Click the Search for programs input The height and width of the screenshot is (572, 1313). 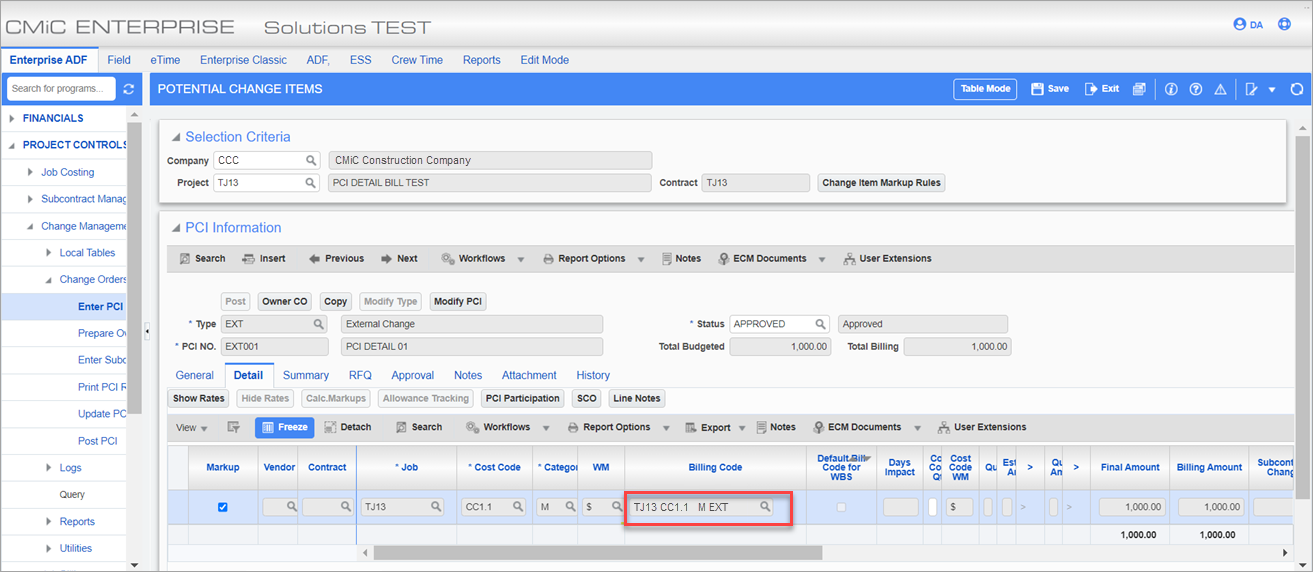62,89
